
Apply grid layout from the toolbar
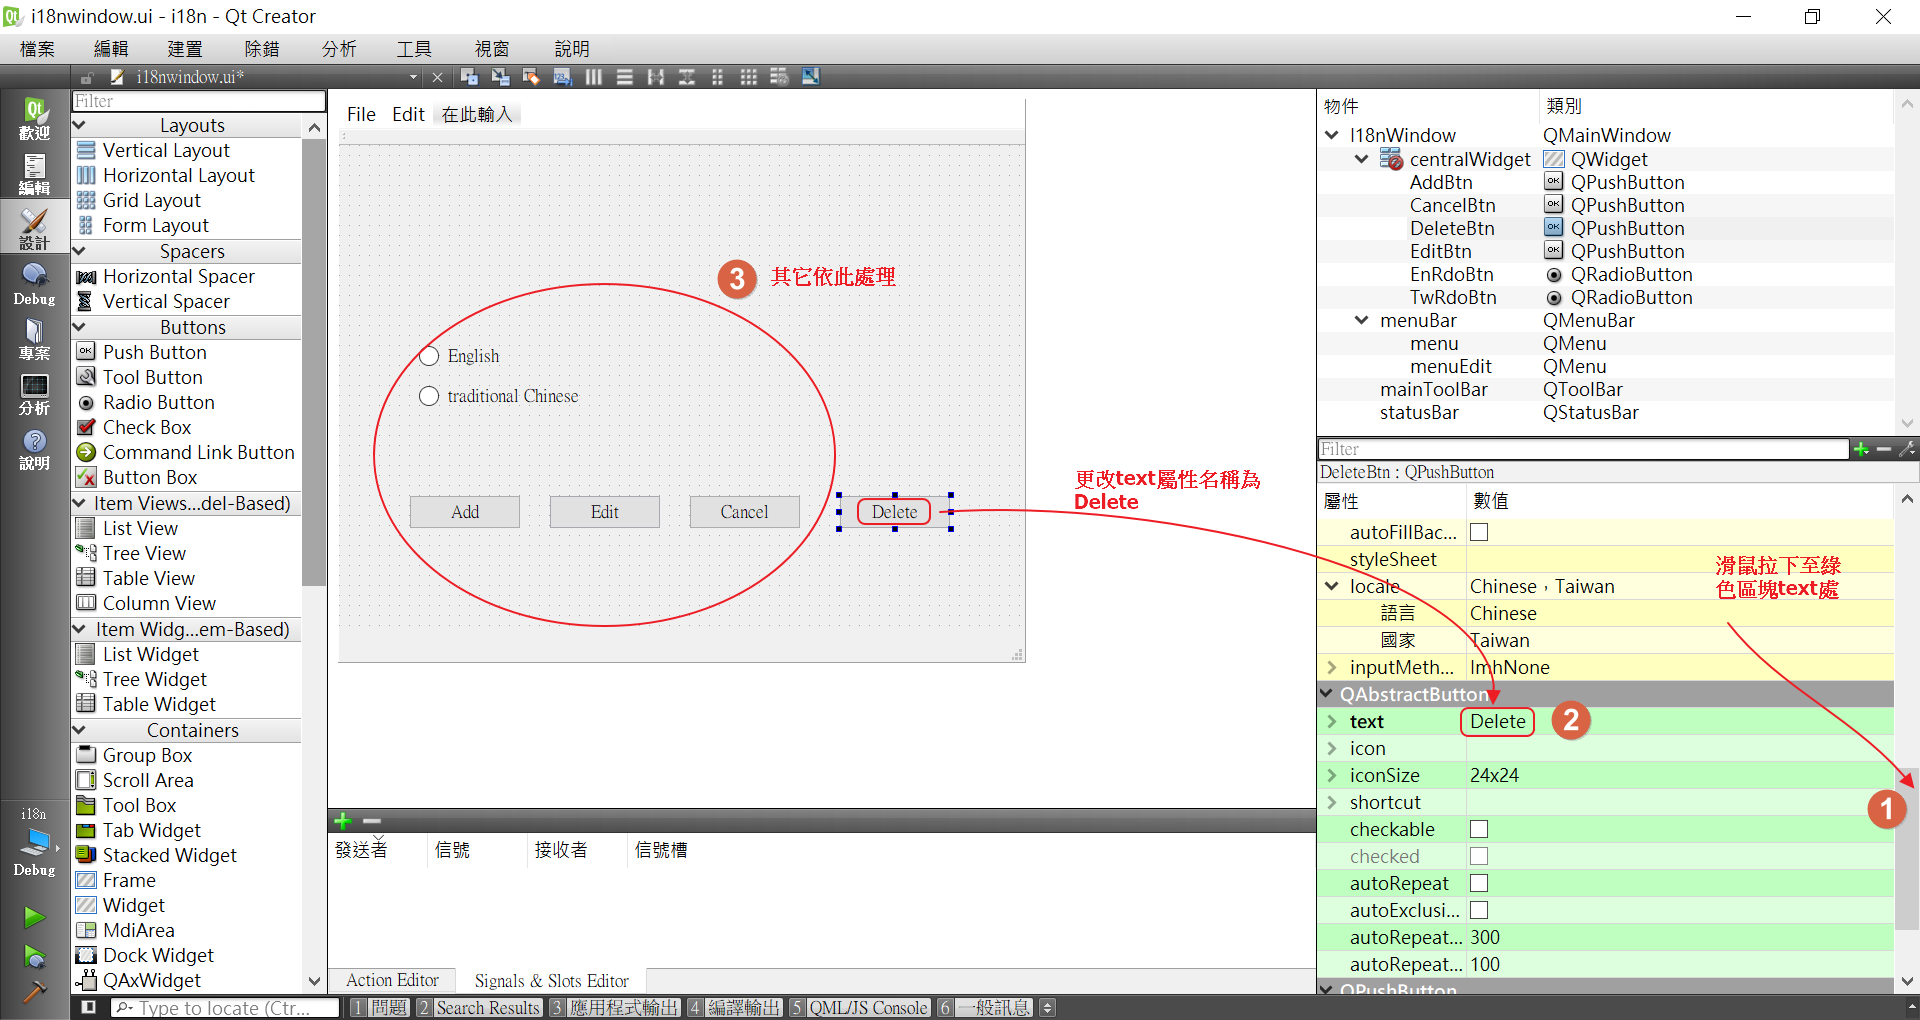(749, 77)
